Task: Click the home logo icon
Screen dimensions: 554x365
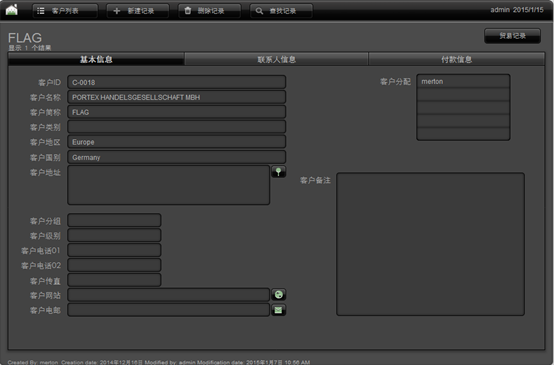Action: 12,10
